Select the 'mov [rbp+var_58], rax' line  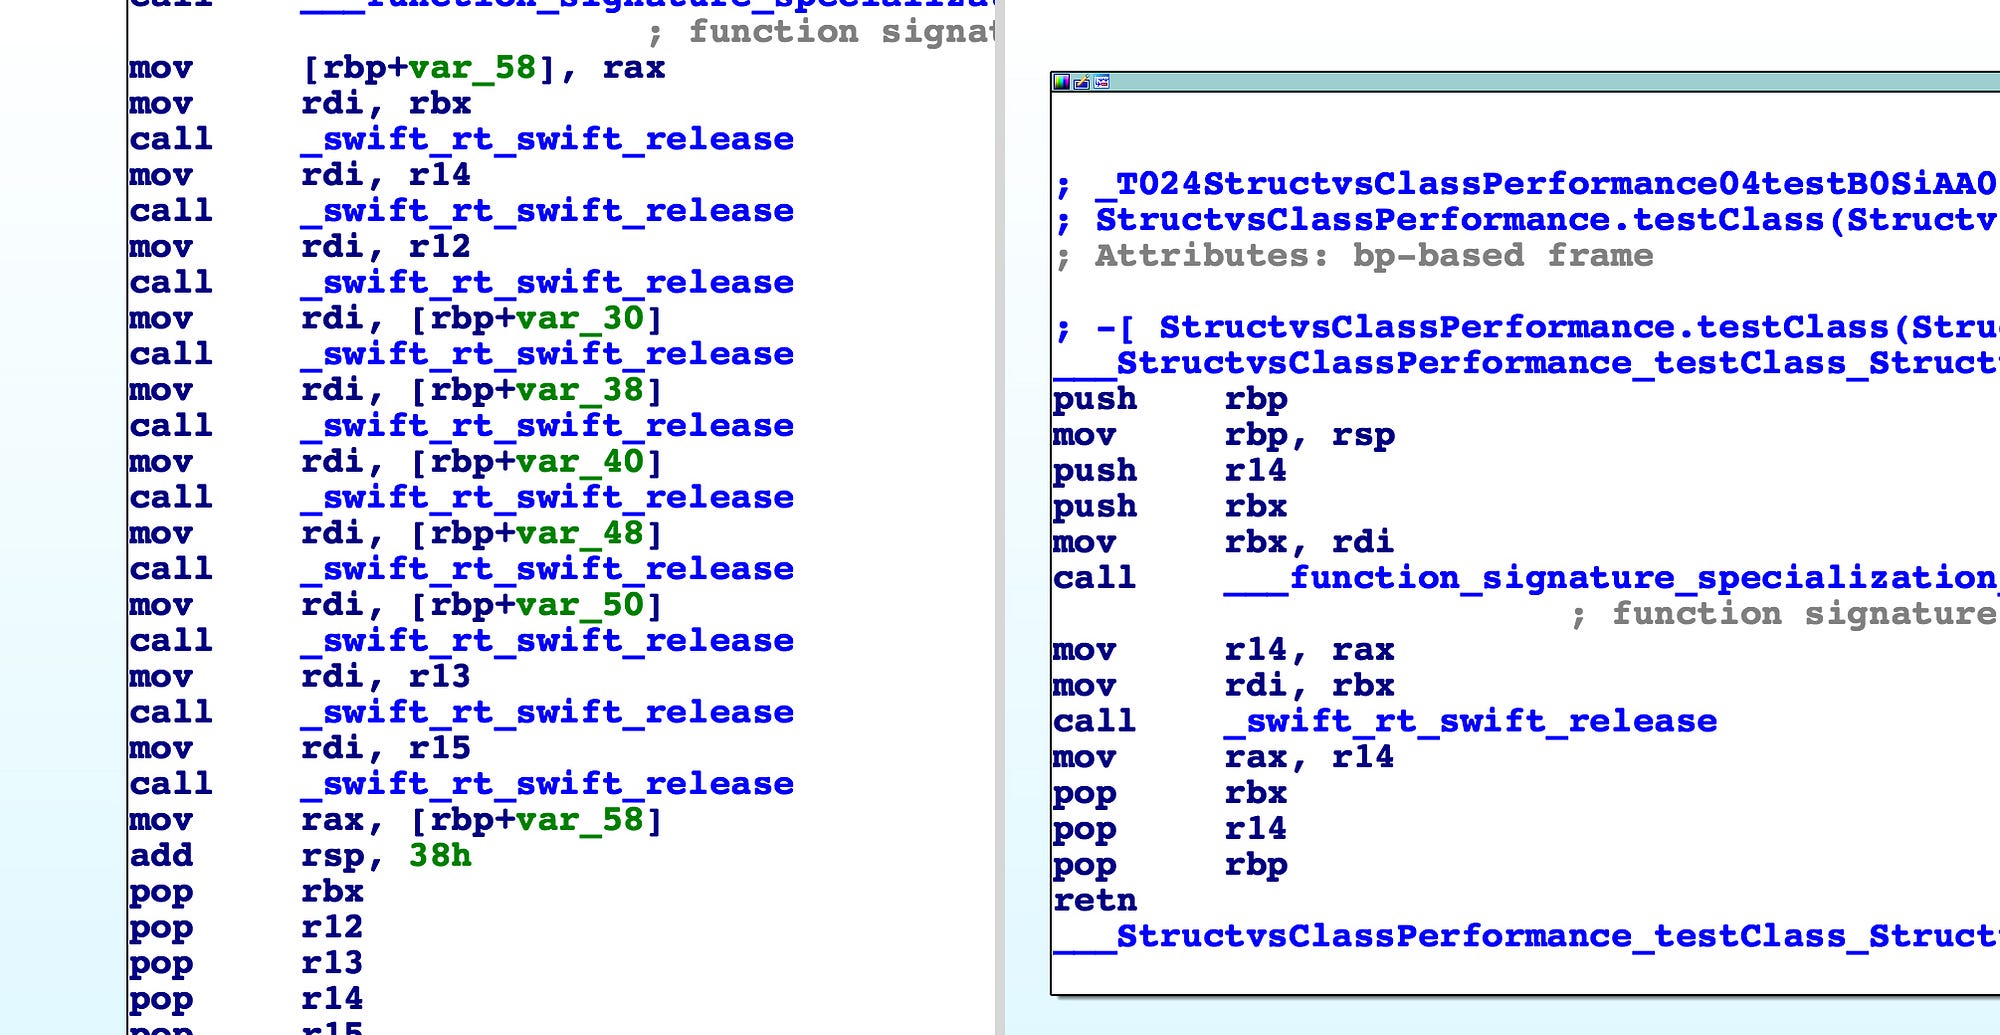click(x=397, y=68)
